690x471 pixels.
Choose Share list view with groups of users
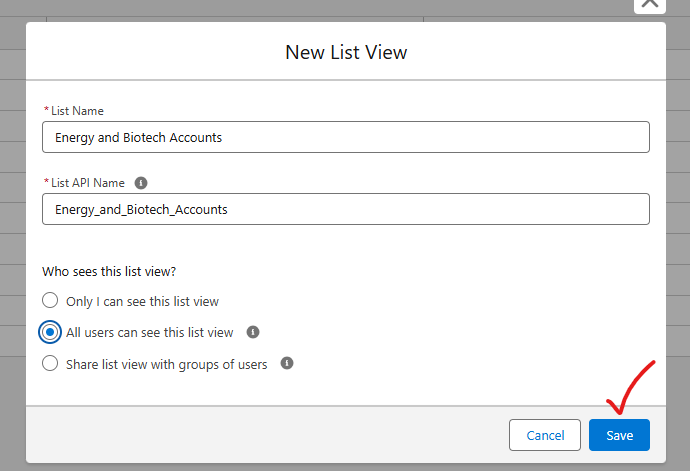[50, 364]
